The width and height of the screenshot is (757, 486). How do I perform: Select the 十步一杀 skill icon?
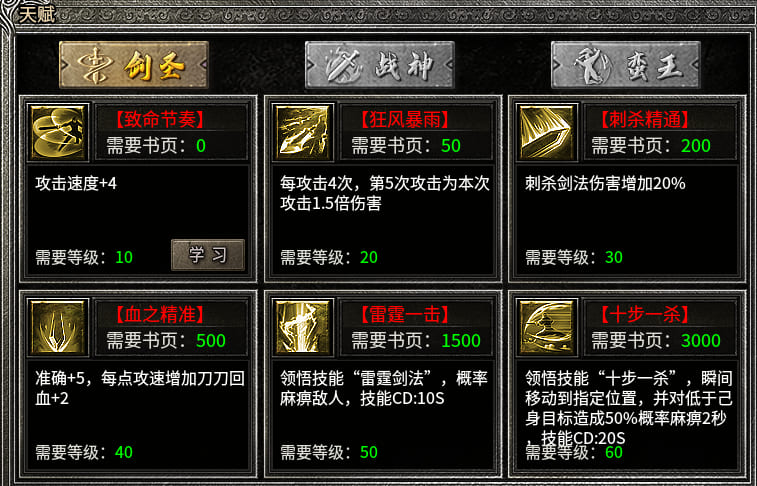547,327
